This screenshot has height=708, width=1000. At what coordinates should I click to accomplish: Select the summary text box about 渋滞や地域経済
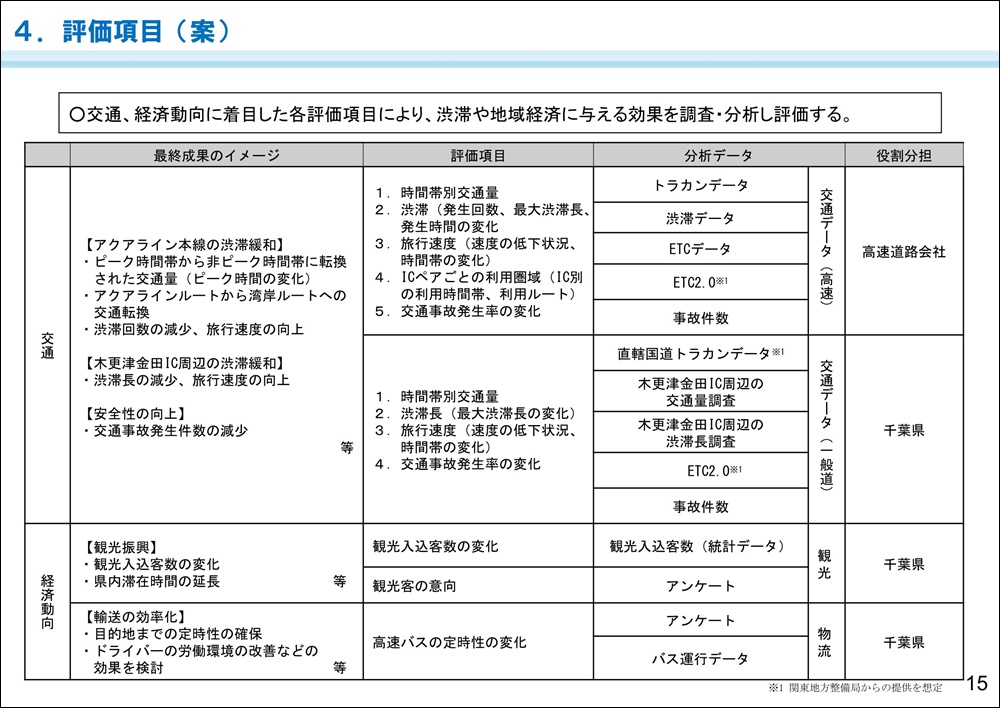(x=500, y=113)
